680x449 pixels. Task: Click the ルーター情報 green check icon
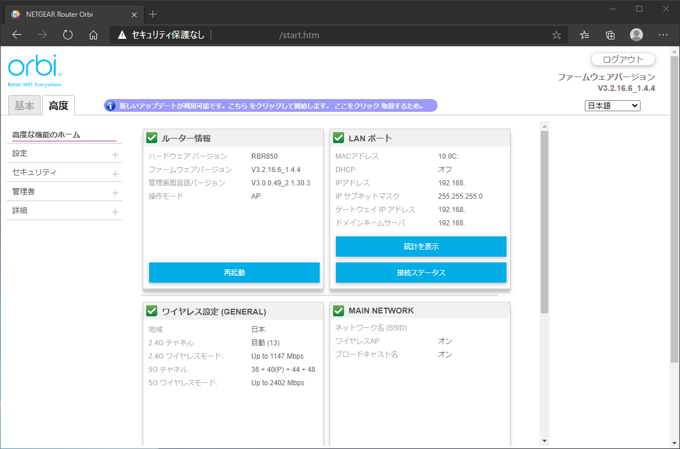tap(151, 138)
